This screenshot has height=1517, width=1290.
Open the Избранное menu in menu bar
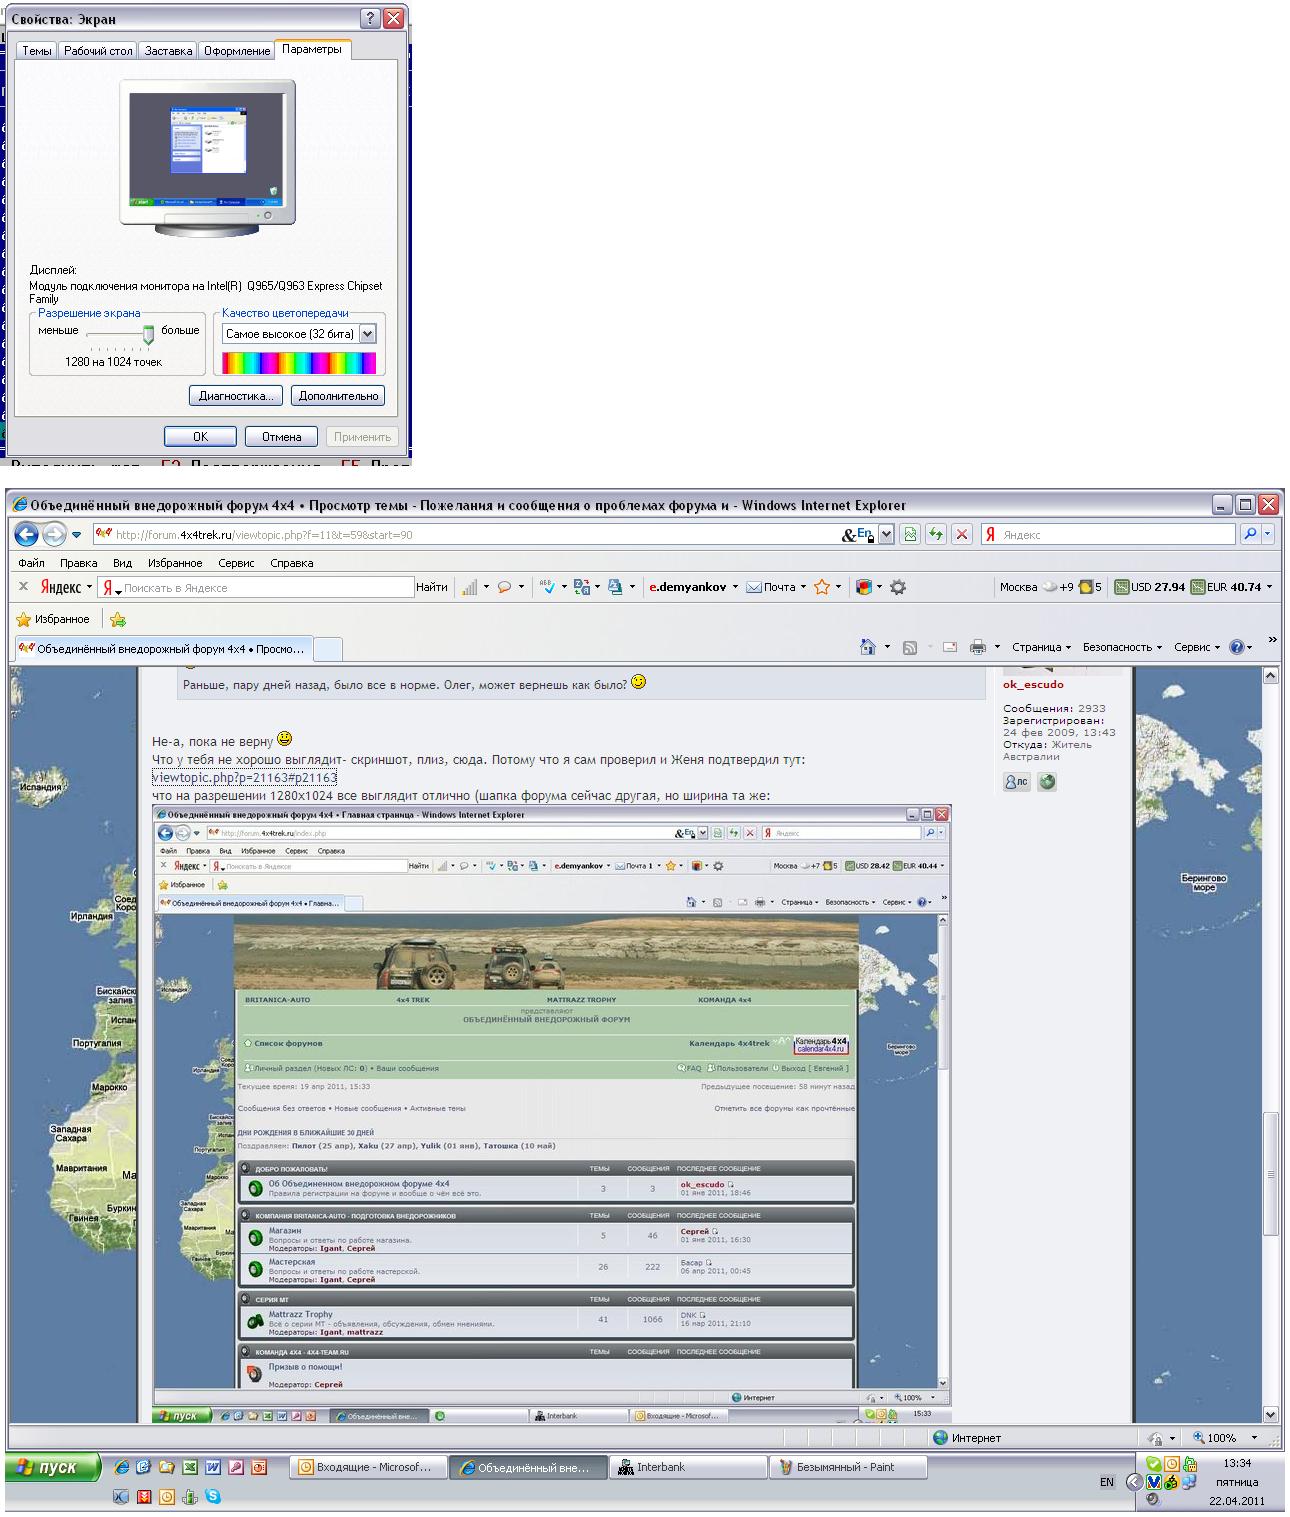coord(174,563)
